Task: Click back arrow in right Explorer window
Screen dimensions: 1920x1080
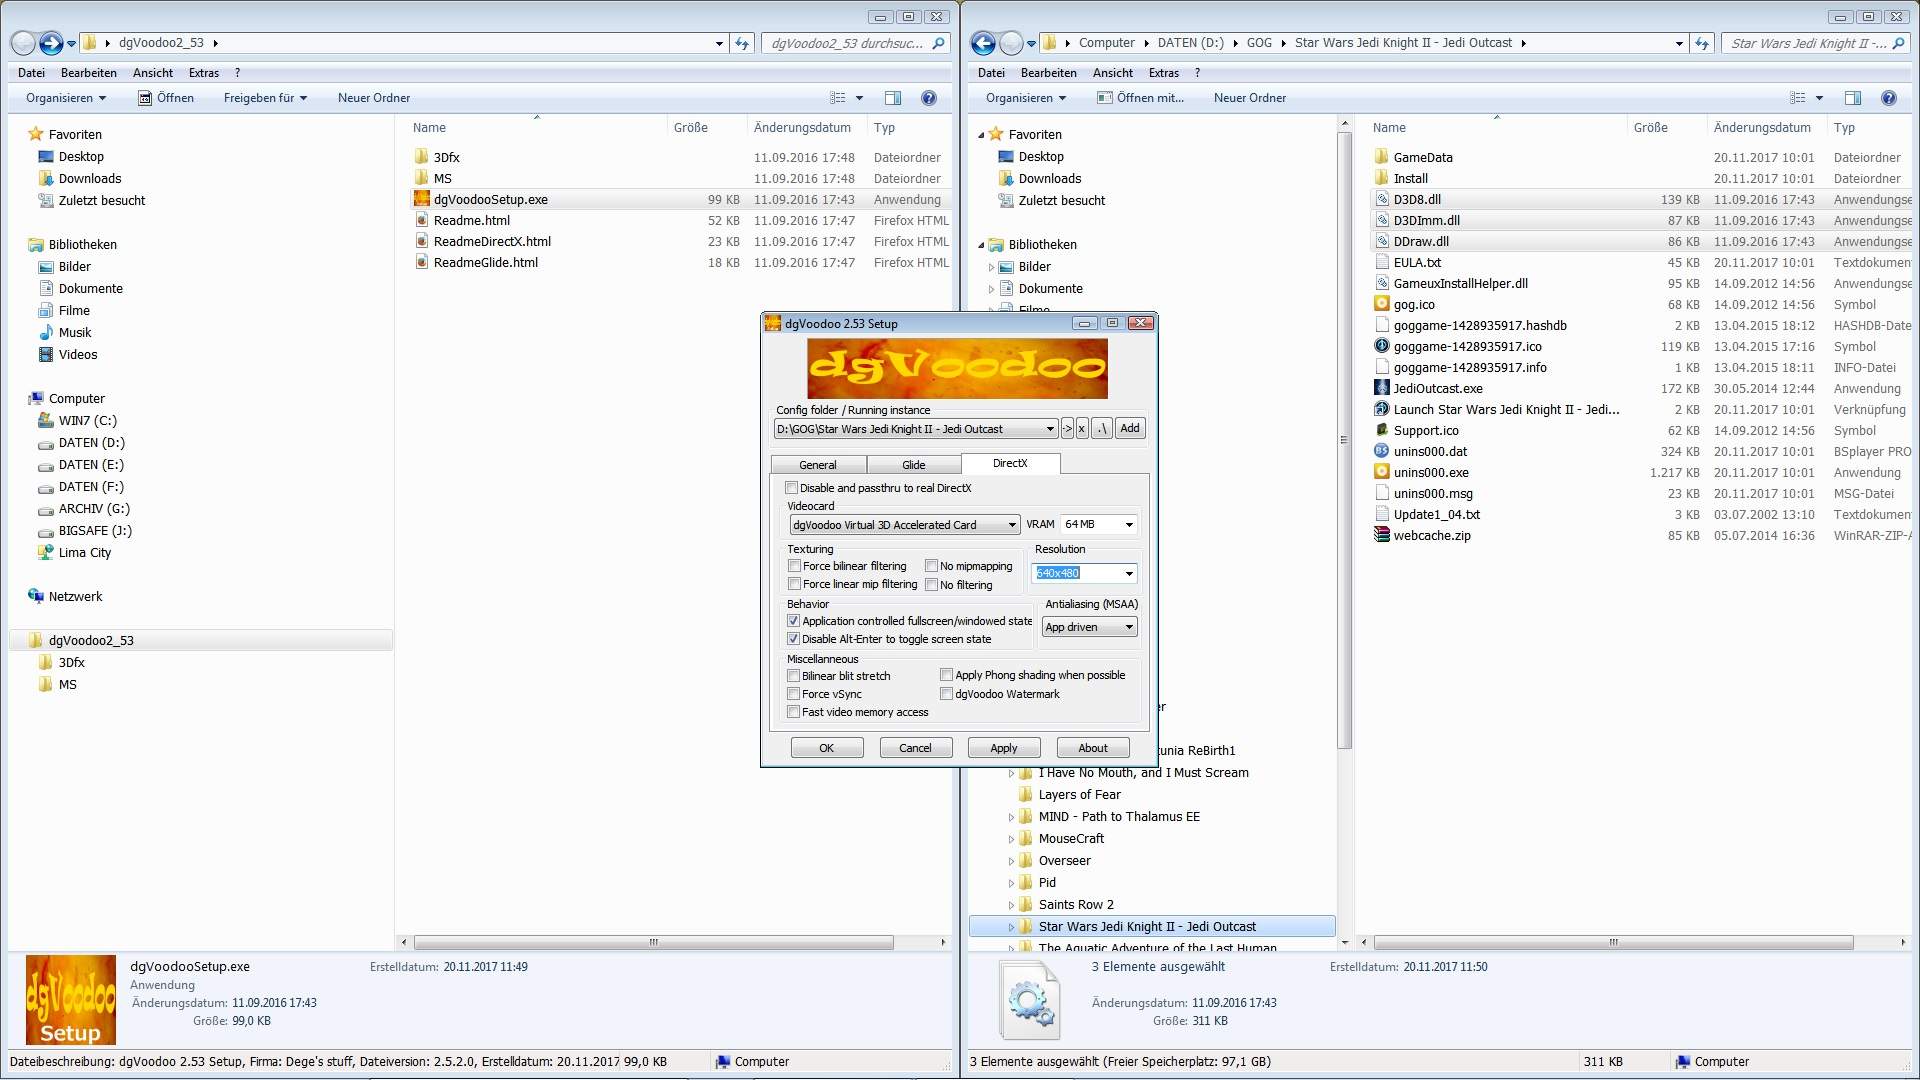Action: tap(983, 43)
